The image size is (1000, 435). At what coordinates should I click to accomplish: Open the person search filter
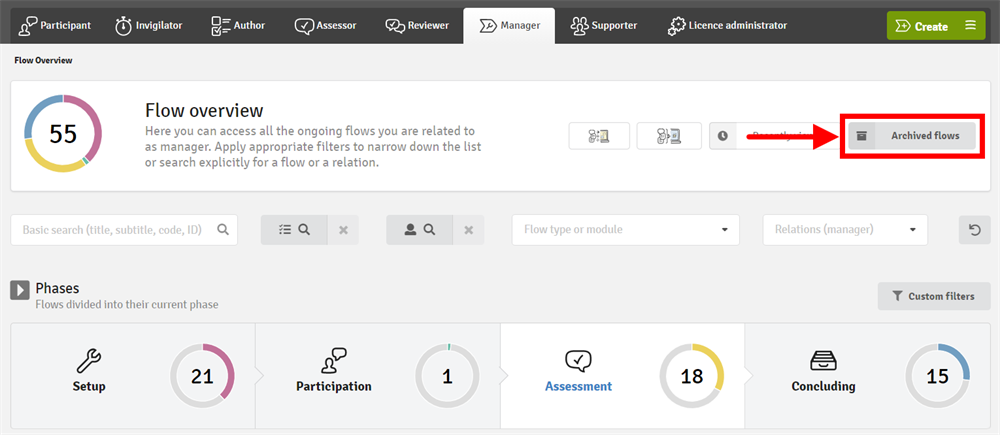pyautogui.click(x=419, y=229)
